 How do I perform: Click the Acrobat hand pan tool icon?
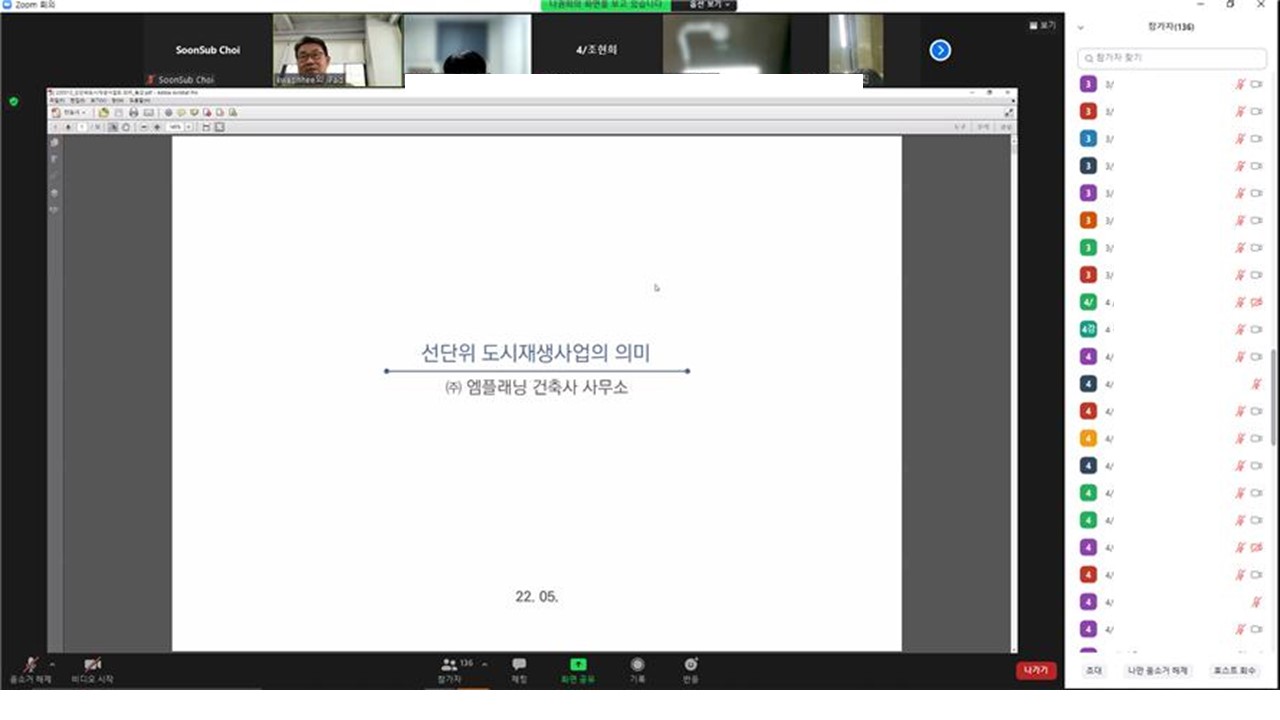click(126, 127)
